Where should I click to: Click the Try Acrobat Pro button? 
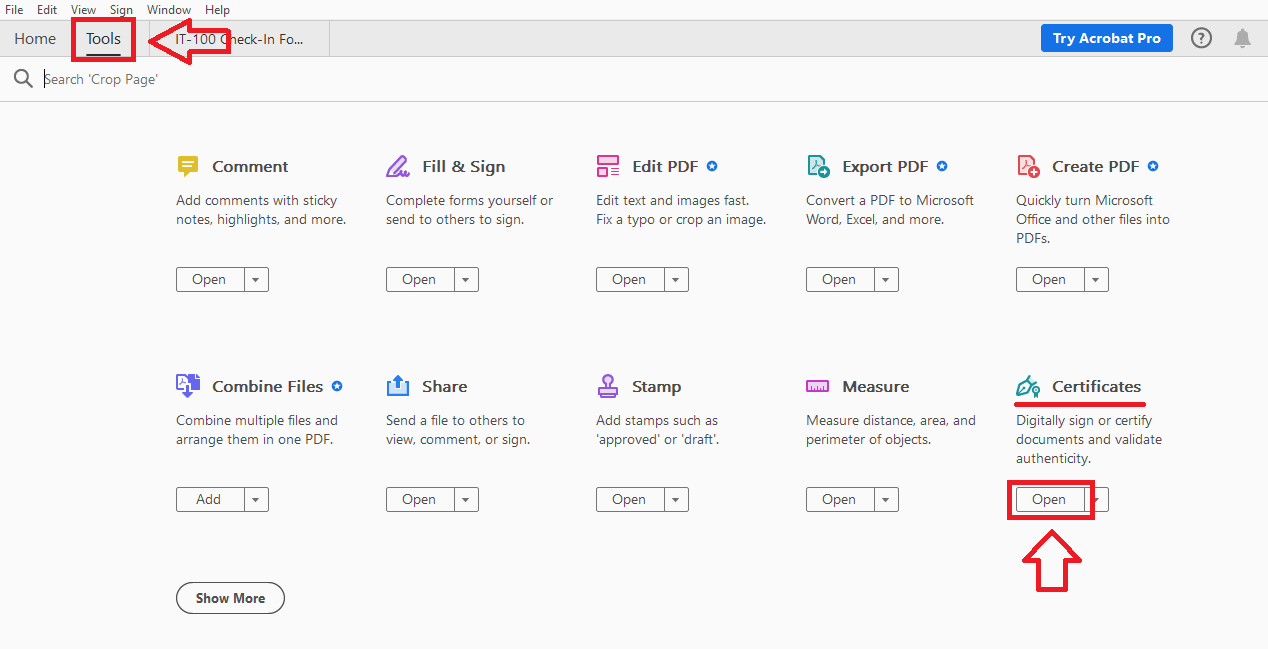pyautogui.click(x=1106, y=37)
